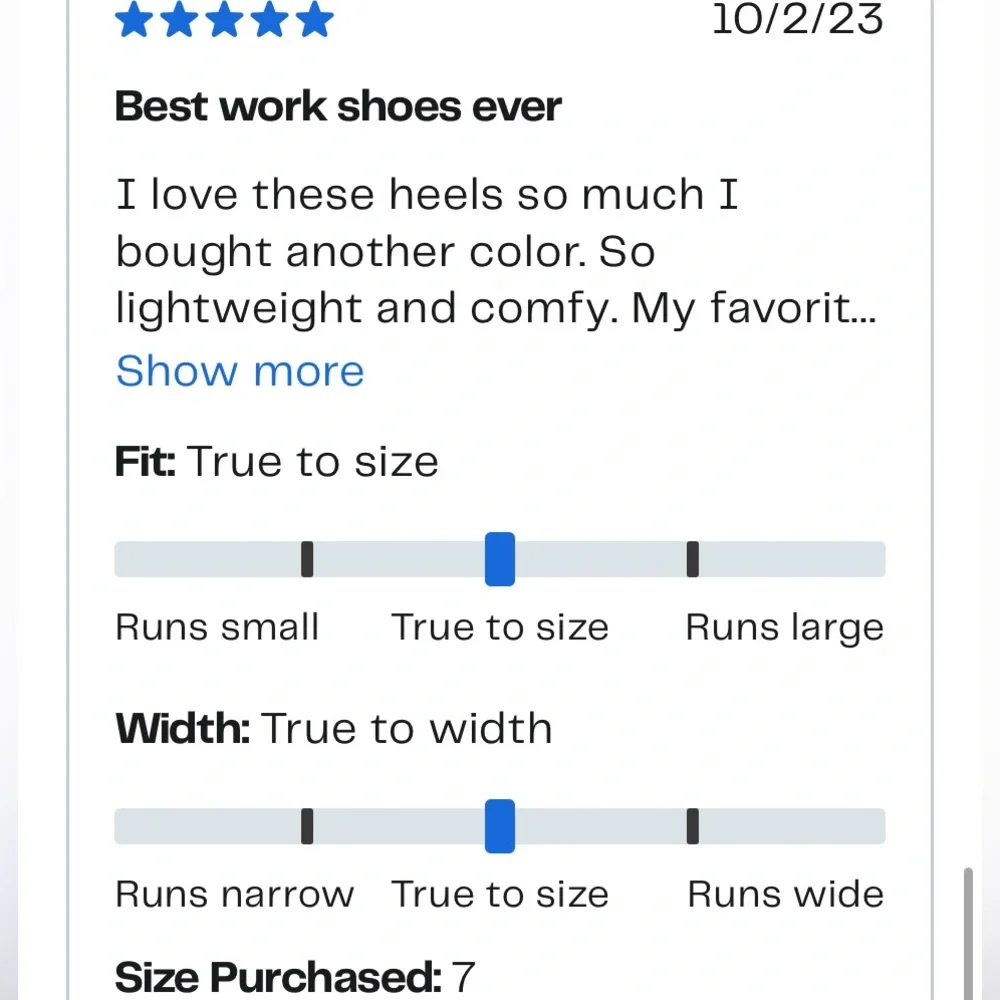The width and height of the screenshot is (1000, 1000).
Task: Click the review date 10/2/23
Action: point(797,18)
